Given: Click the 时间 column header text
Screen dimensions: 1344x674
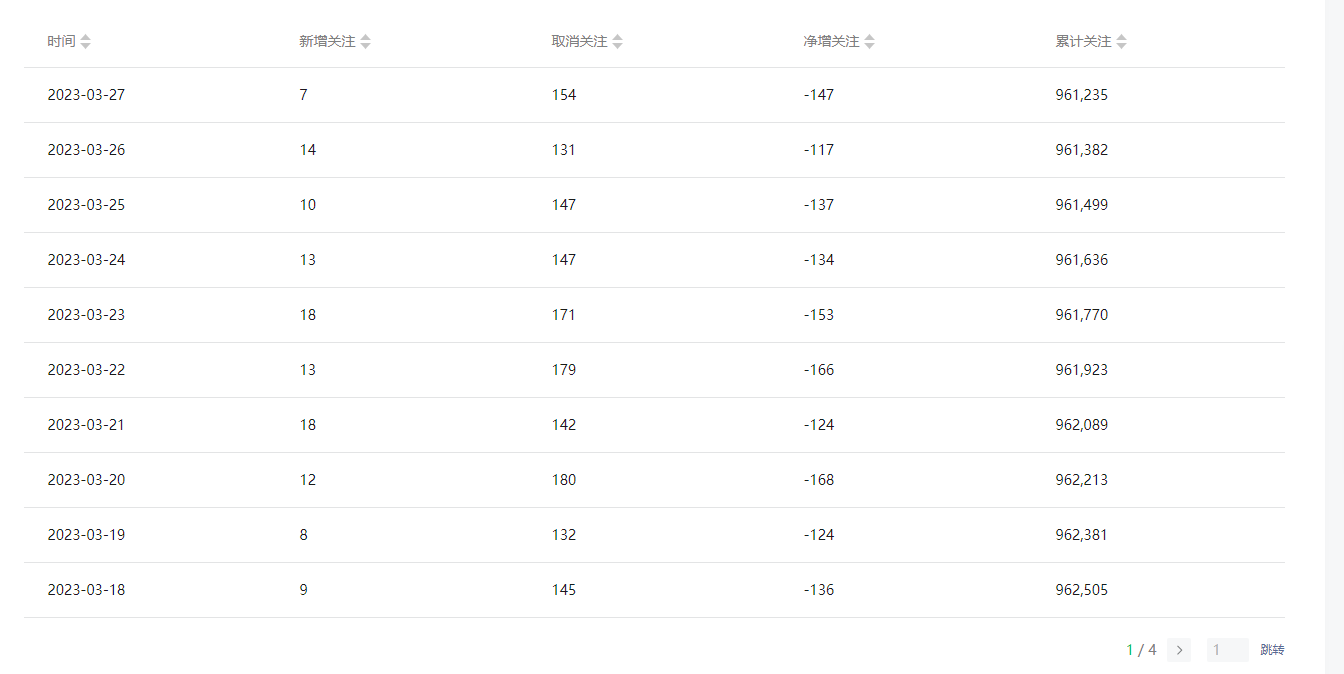Looking at the screenshot, I should [61, 42].
